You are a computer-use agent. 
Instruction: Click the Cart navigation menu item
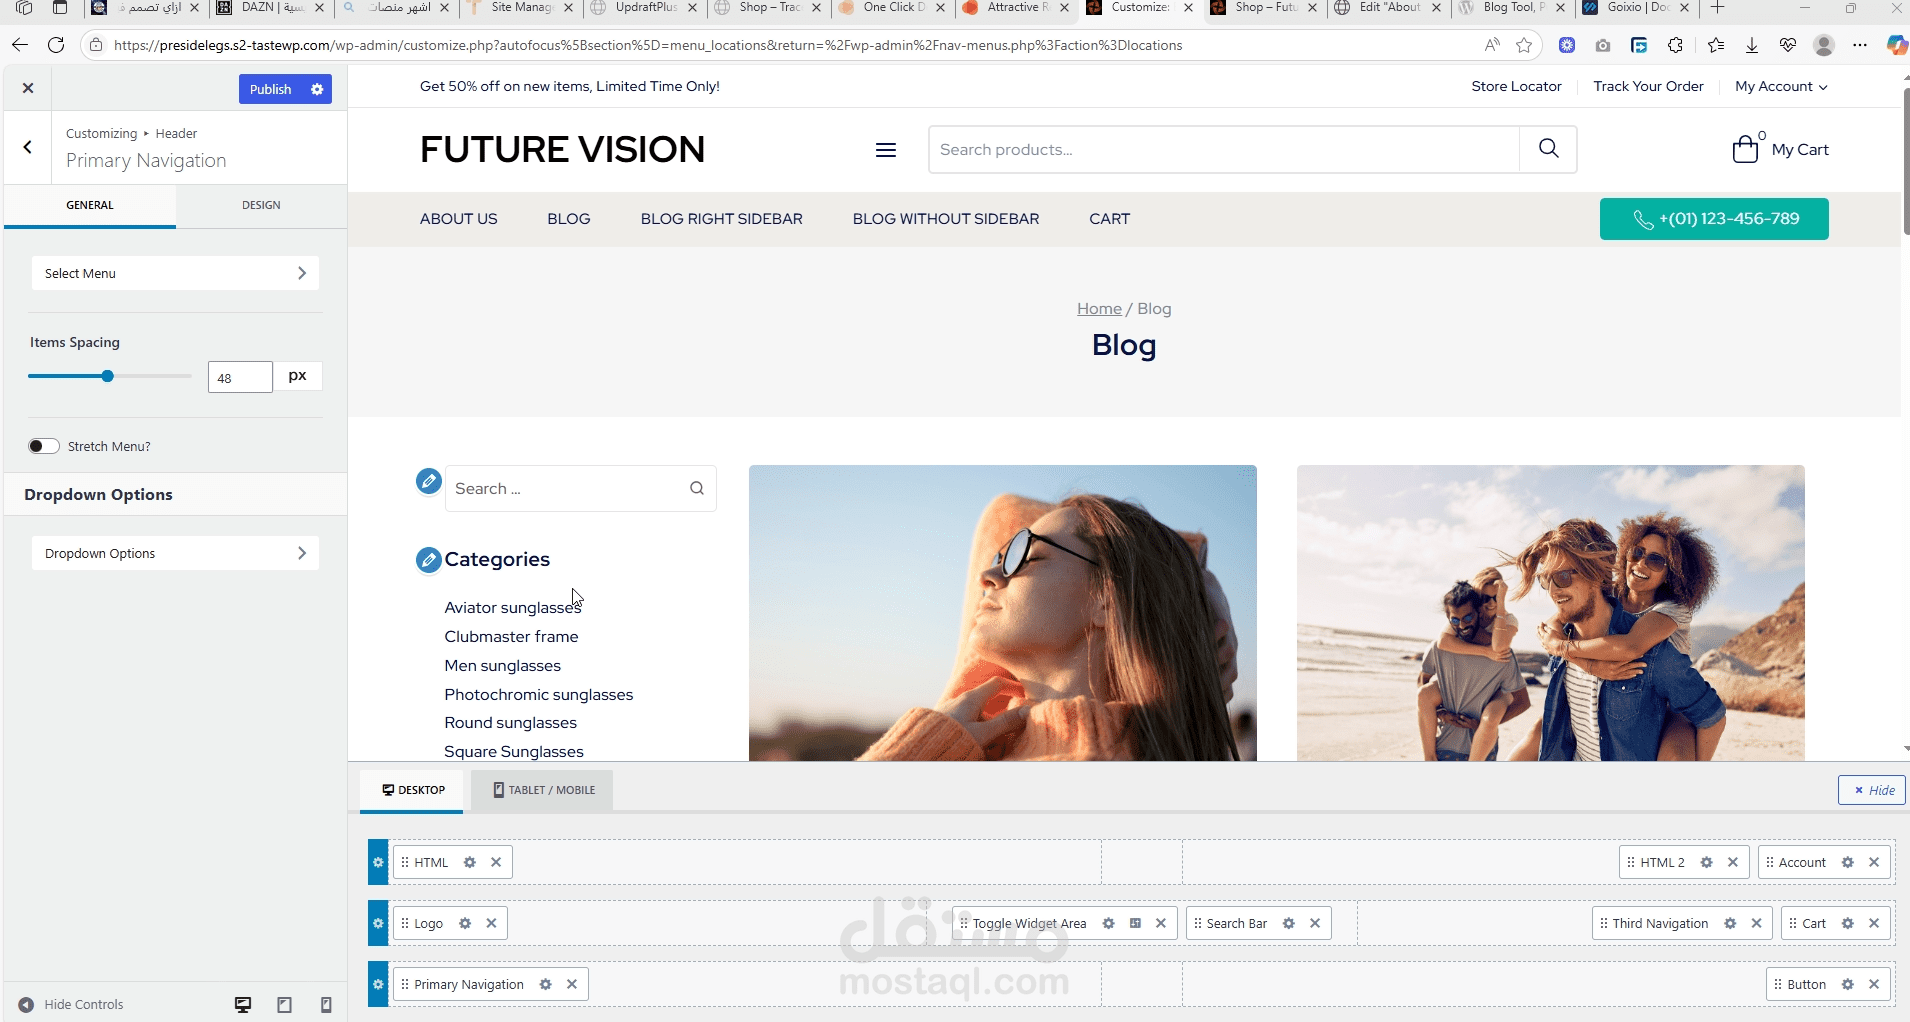pos(1109,219)
